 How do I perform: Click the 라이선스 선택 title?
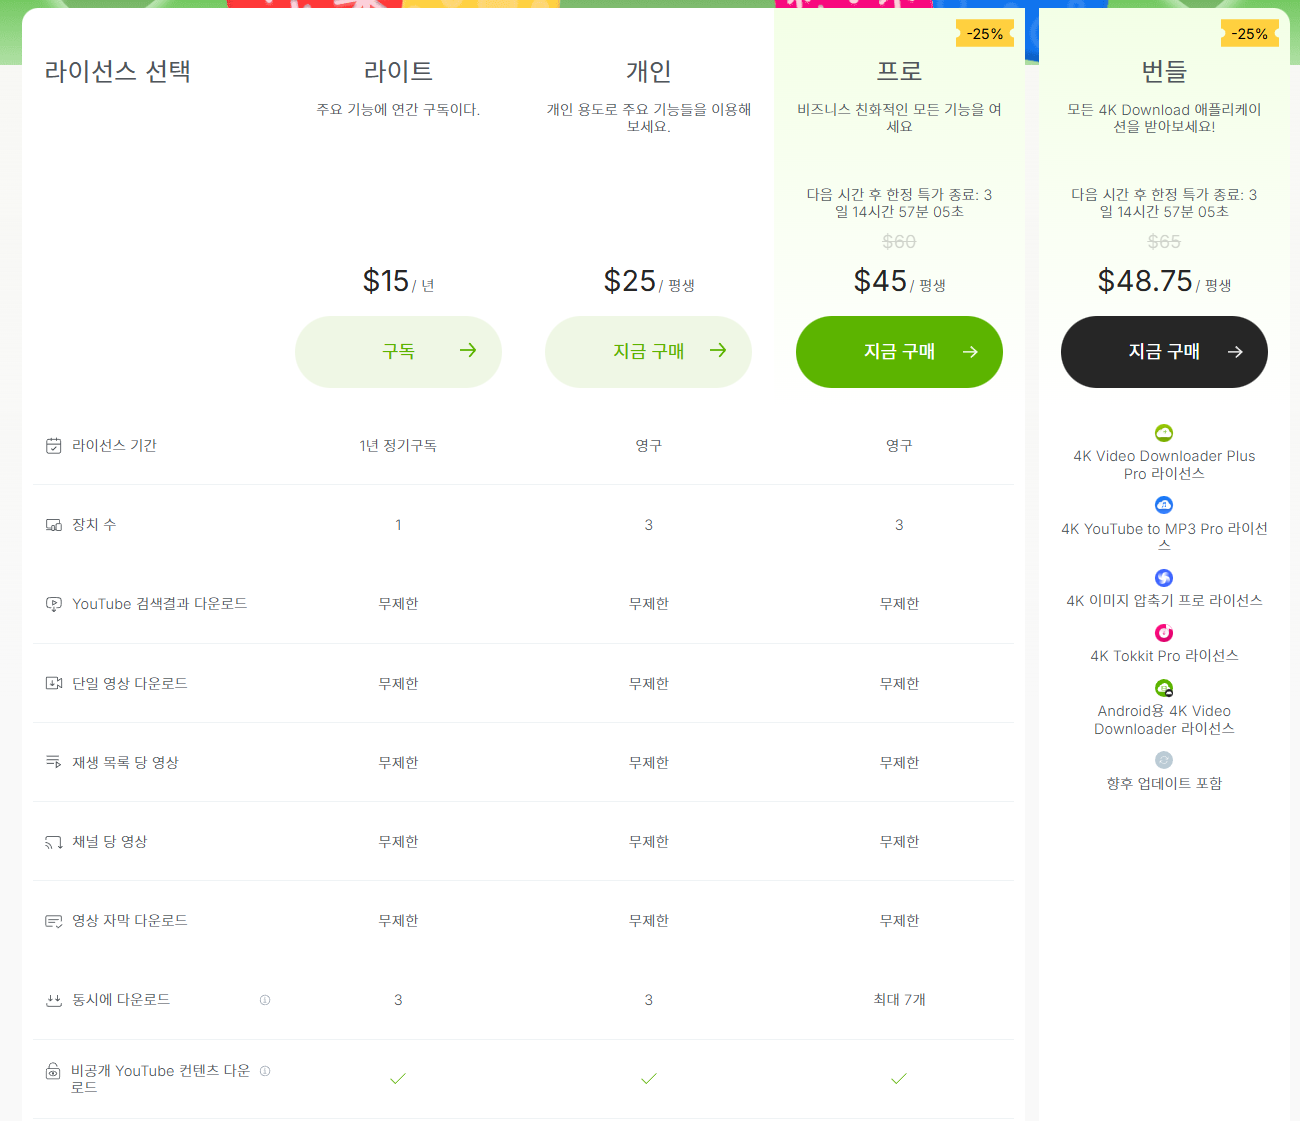click(x=118, y=71)
